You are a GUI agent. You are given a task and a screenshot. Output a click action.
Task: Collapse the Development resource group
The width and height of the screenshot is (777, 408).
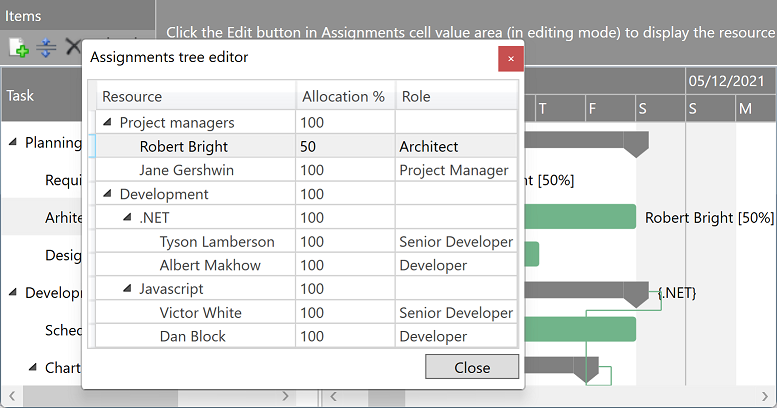click(x=106, y=195)
